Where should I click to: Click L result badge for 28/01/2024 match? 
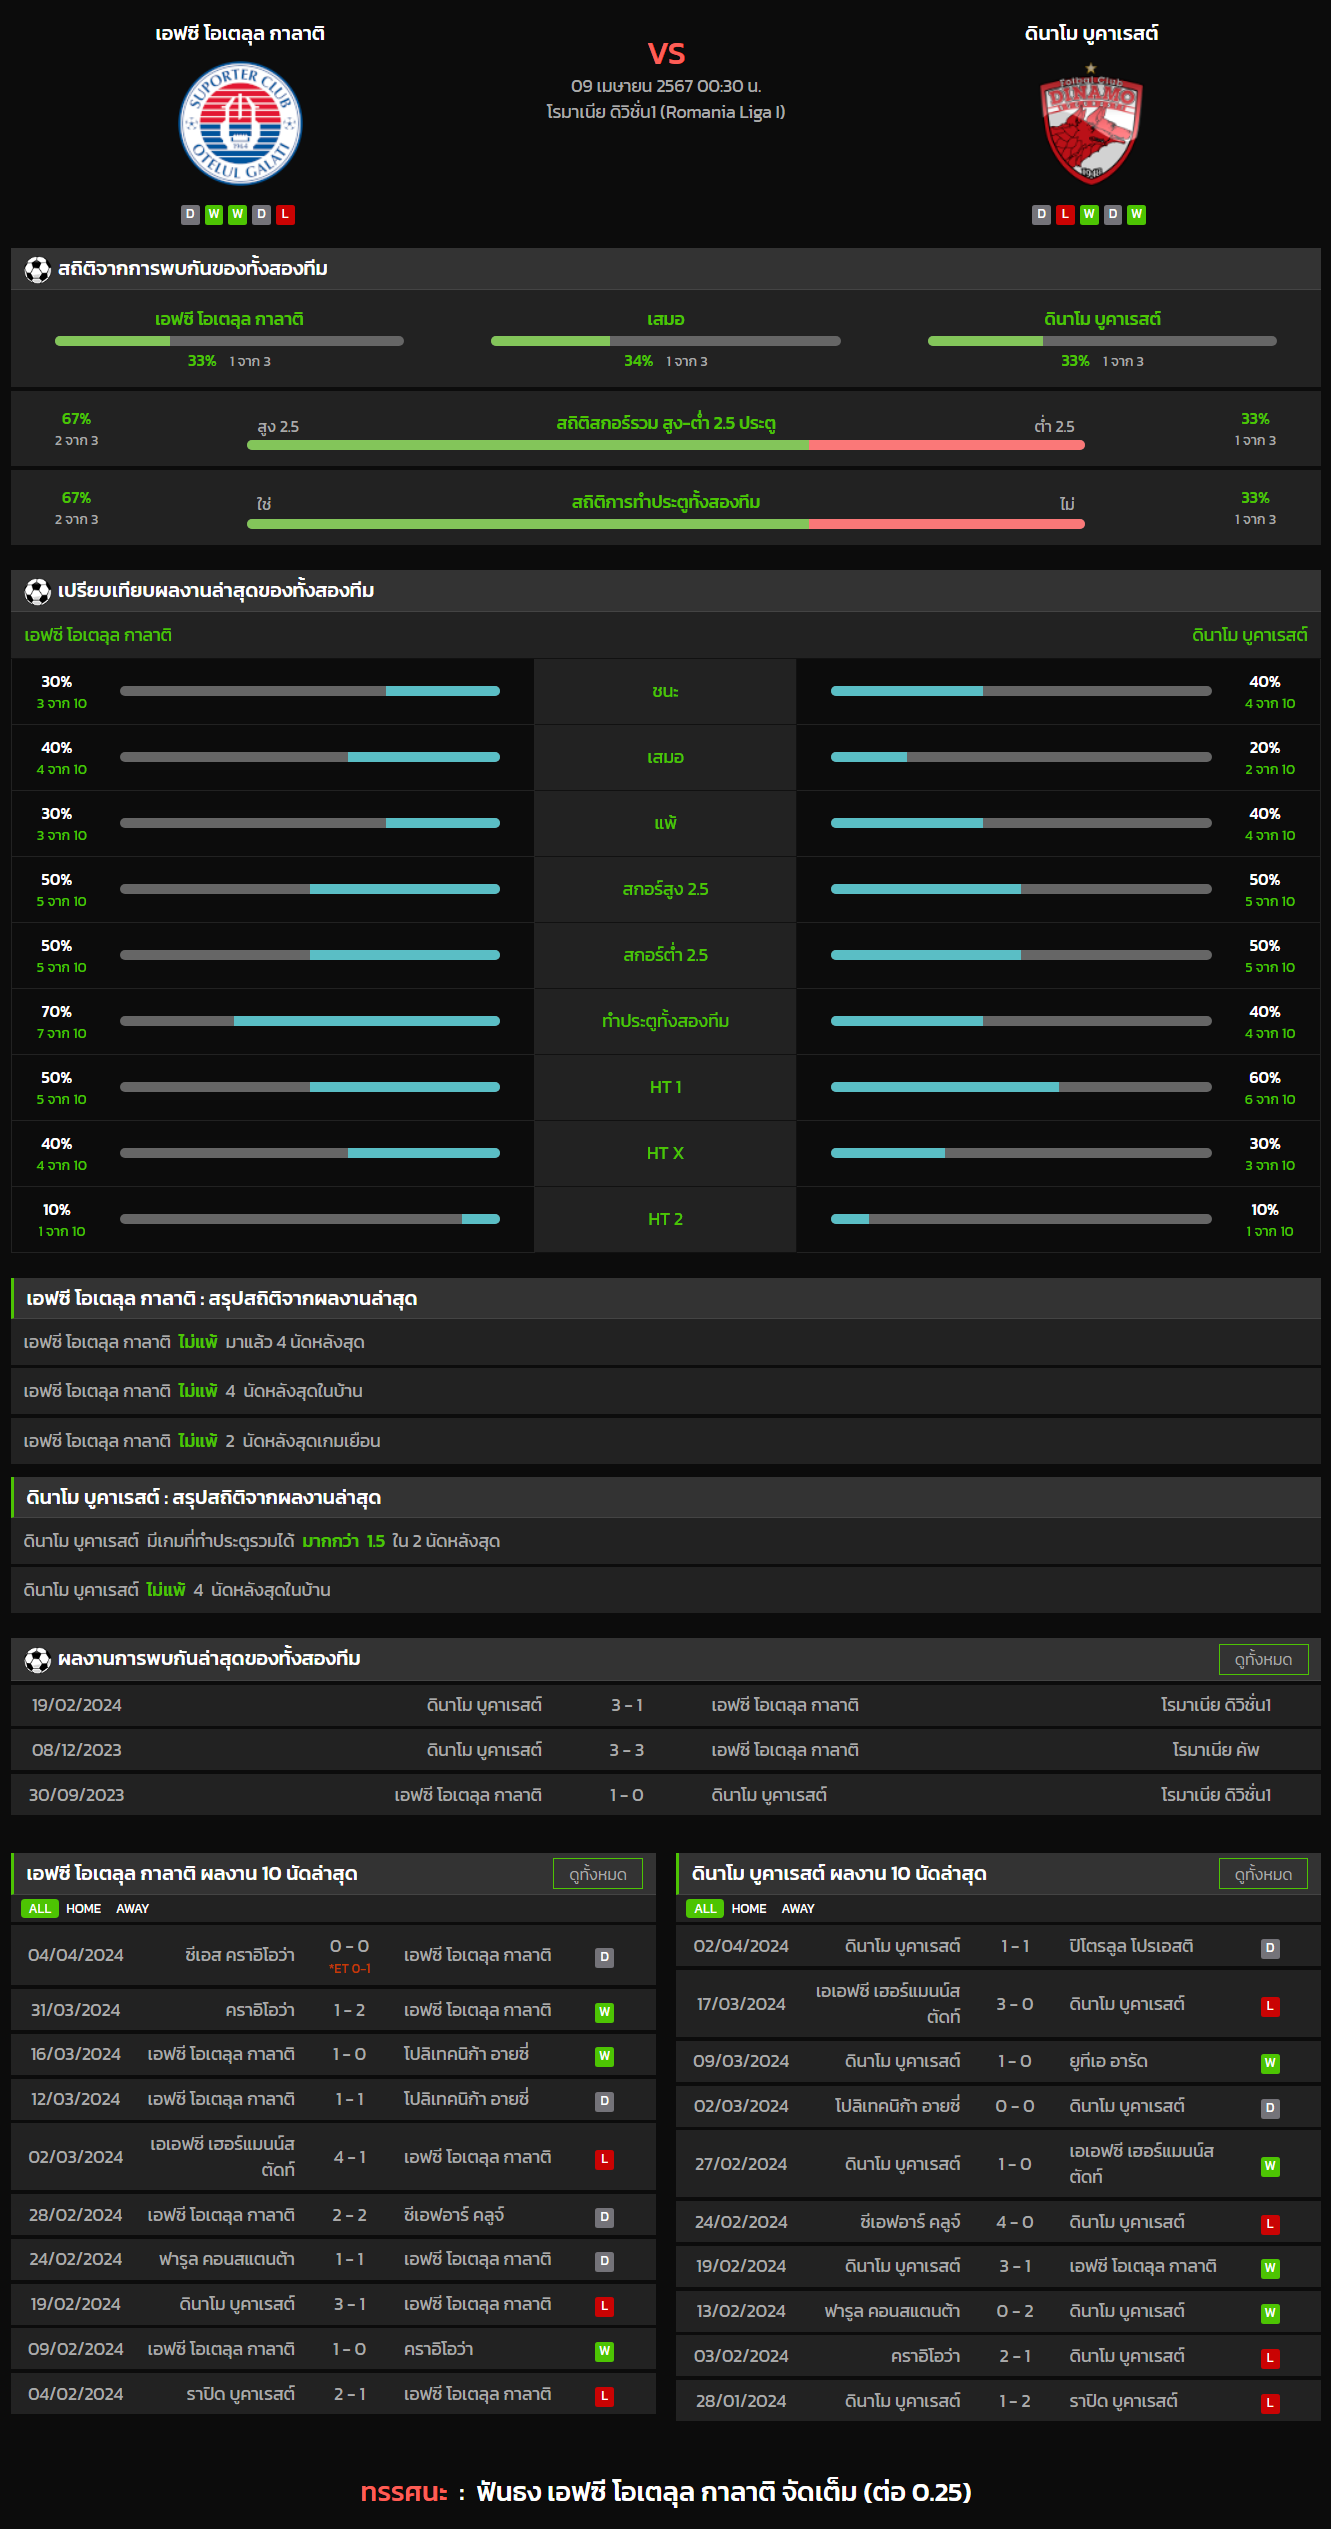pos(1270,2402)
